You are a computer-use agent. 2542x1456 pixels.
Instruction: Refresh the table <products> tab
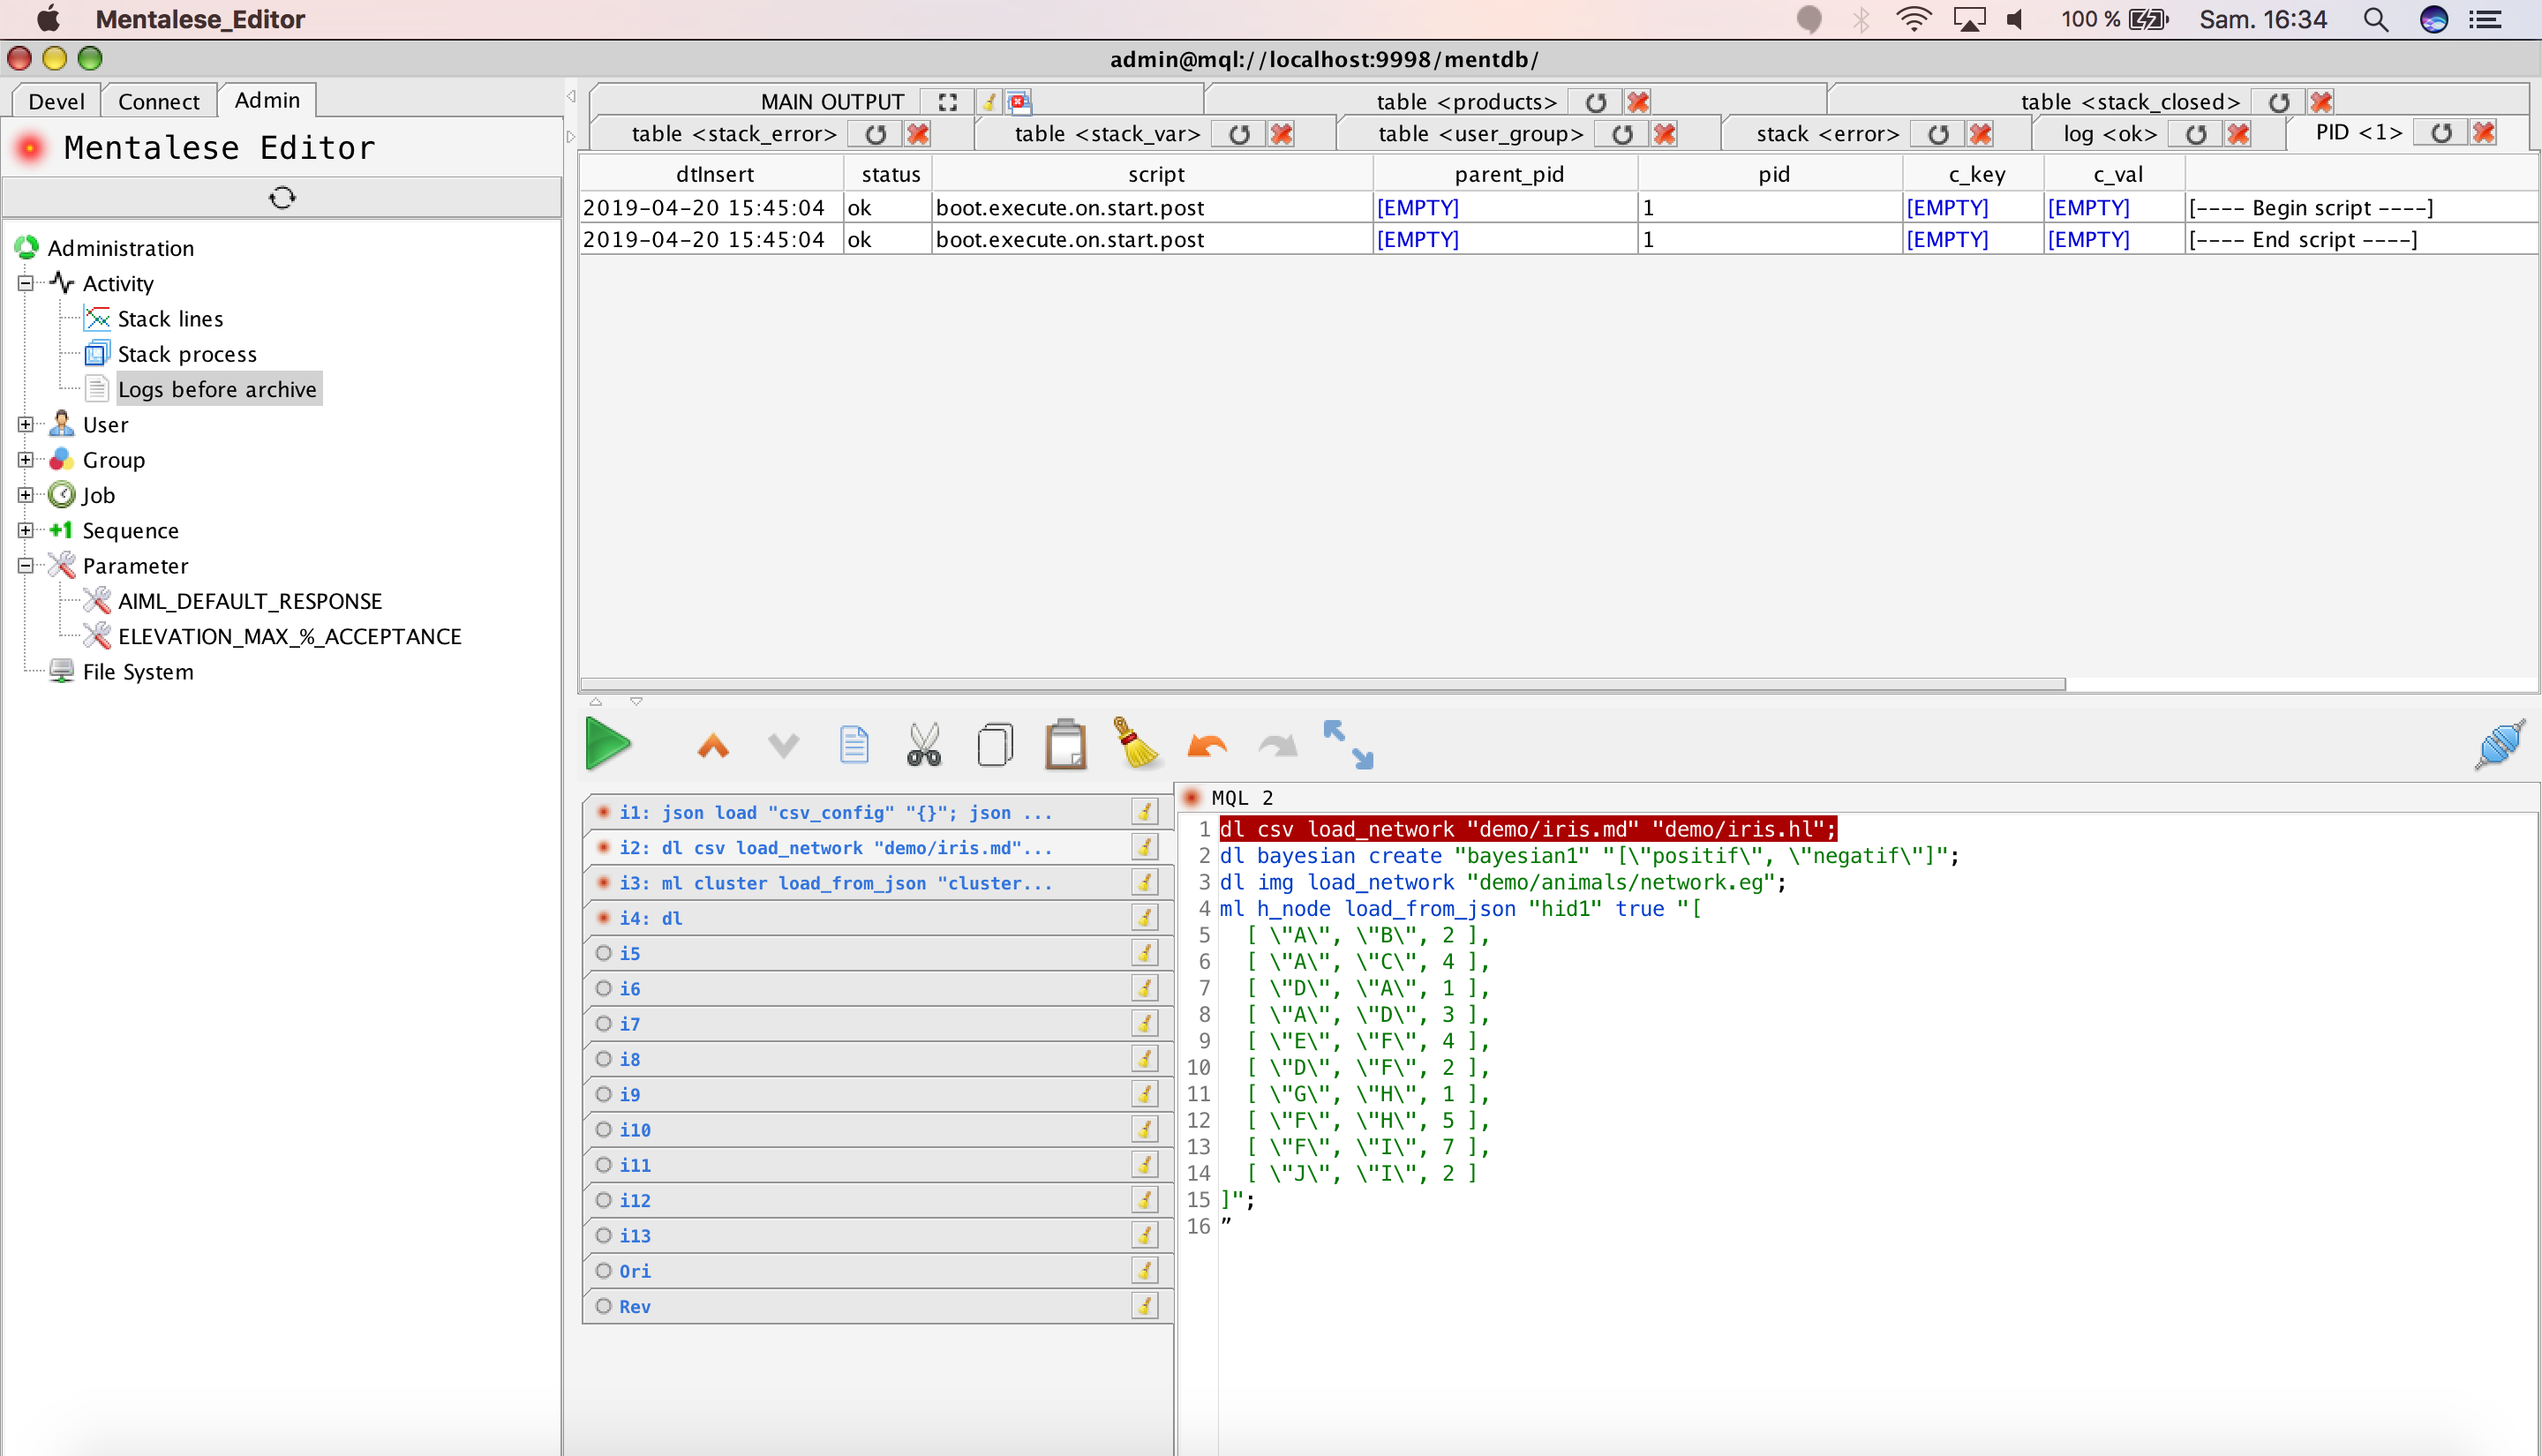tap(1596, 102)
